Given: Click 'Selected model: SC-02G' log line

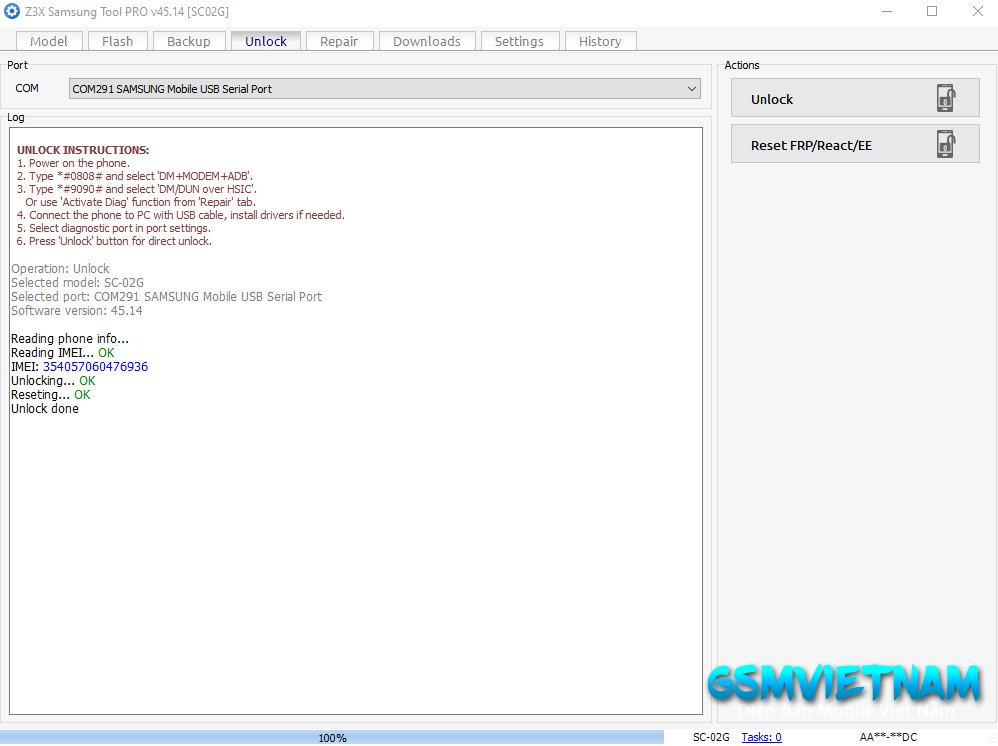Looking at the screenshot, I should coord(77,283).
